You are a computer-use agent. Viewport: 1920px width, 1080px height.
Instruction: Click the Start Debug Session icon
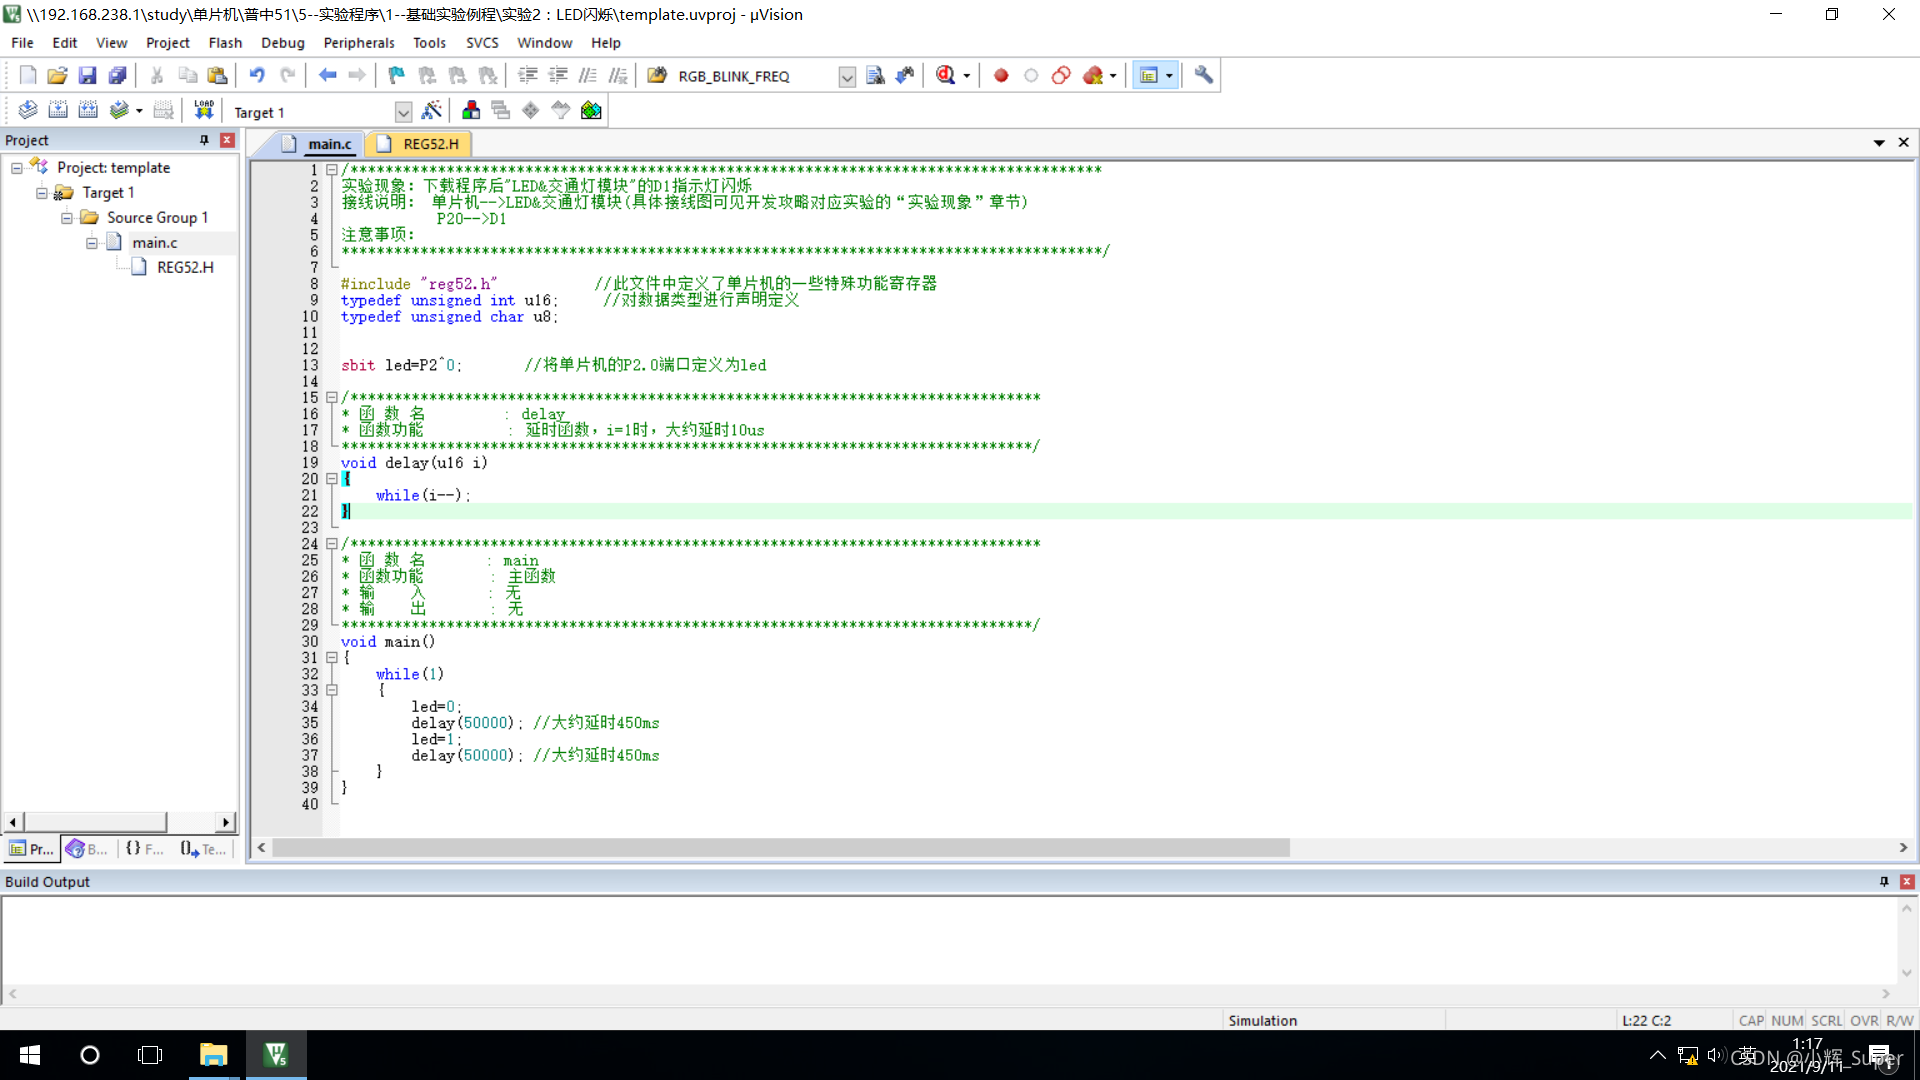tap(946, 75)
